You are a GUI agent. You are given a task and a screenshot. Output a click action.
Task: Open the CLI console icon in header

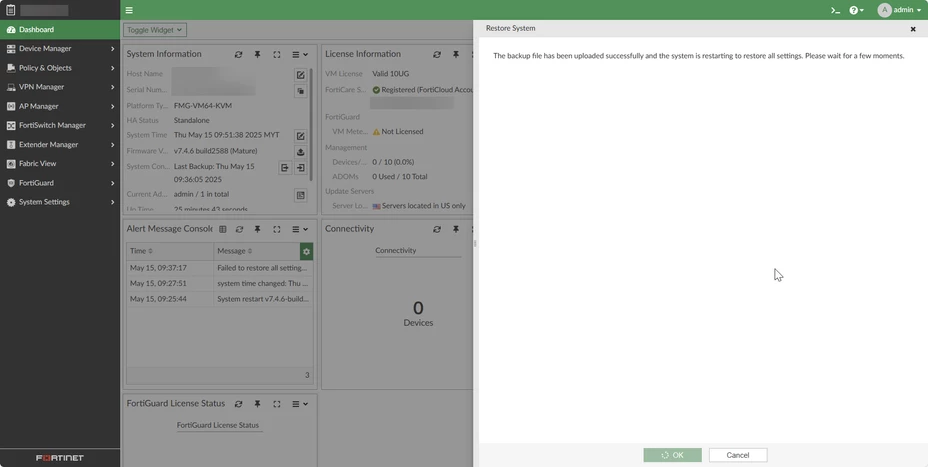pos(835,10)
